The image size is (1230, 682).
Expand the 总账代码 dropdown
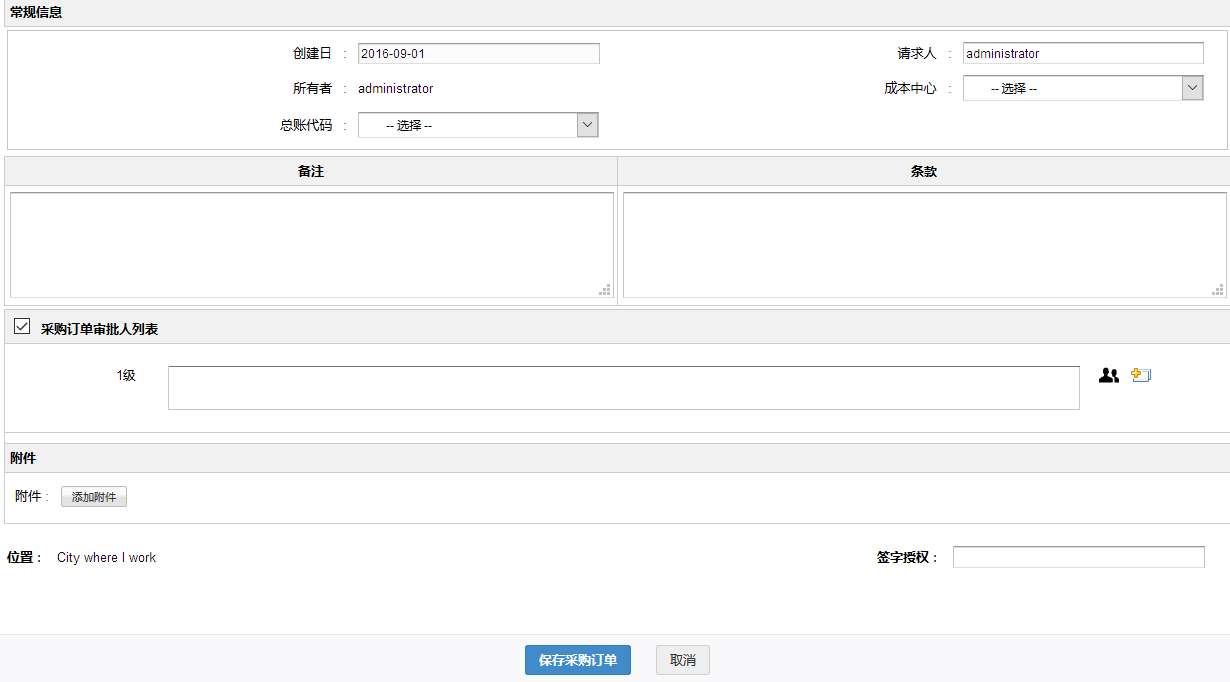pos(477,125)
